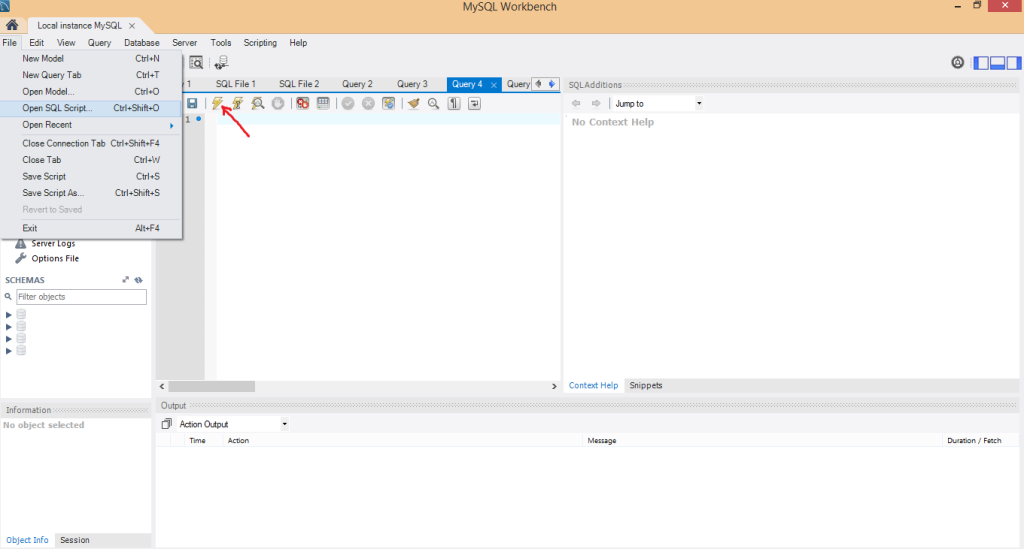Toggle the right sidebar panel visibility

[1014, 63]
